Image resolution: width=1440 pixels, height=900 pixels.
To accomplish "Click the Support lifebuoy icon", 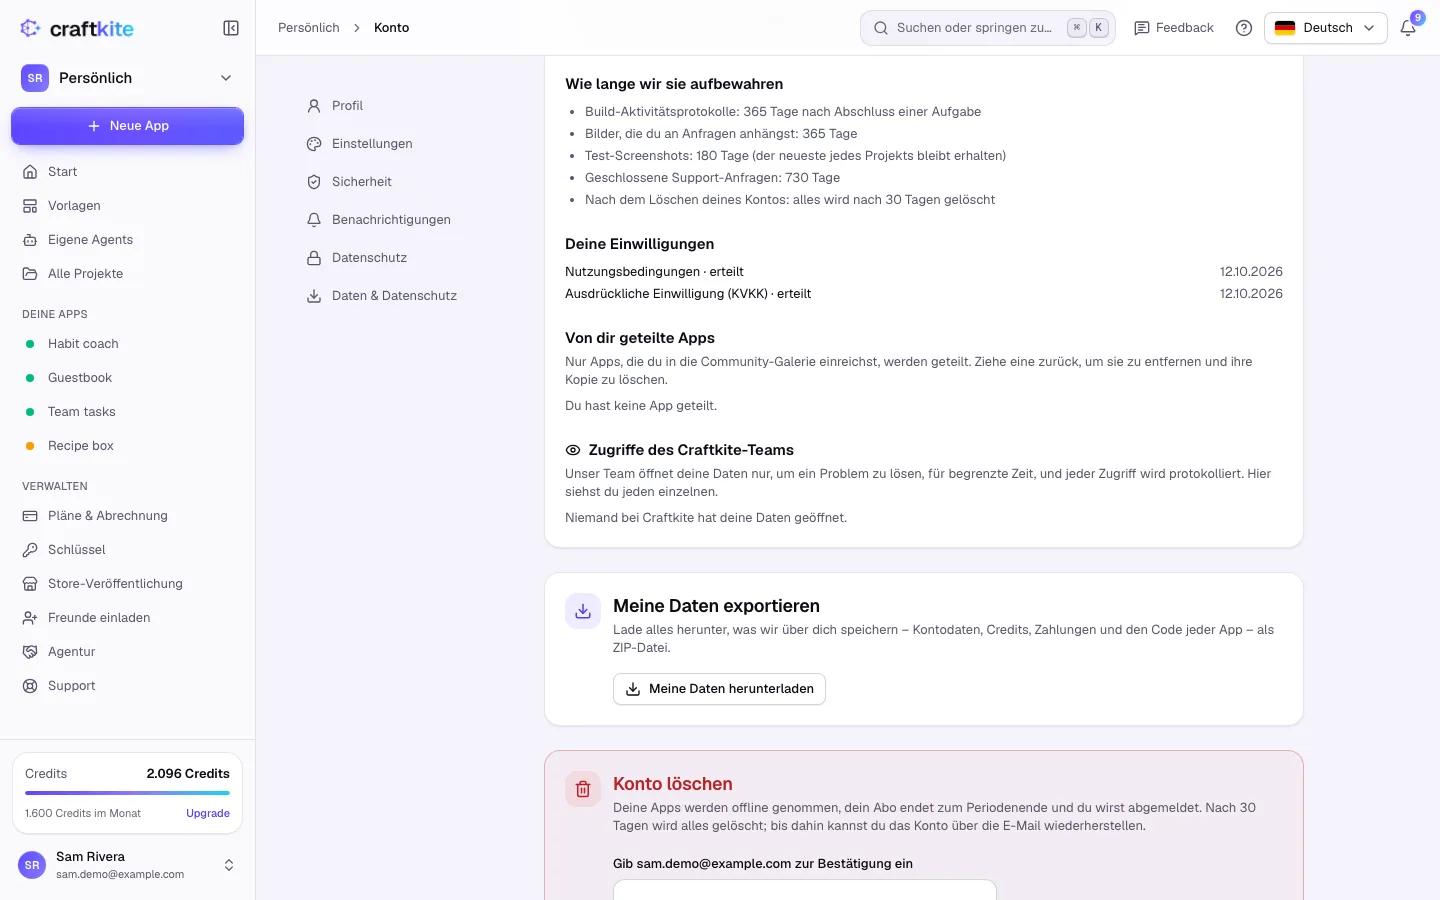I will pyautogui.click(x=30, y=686).
